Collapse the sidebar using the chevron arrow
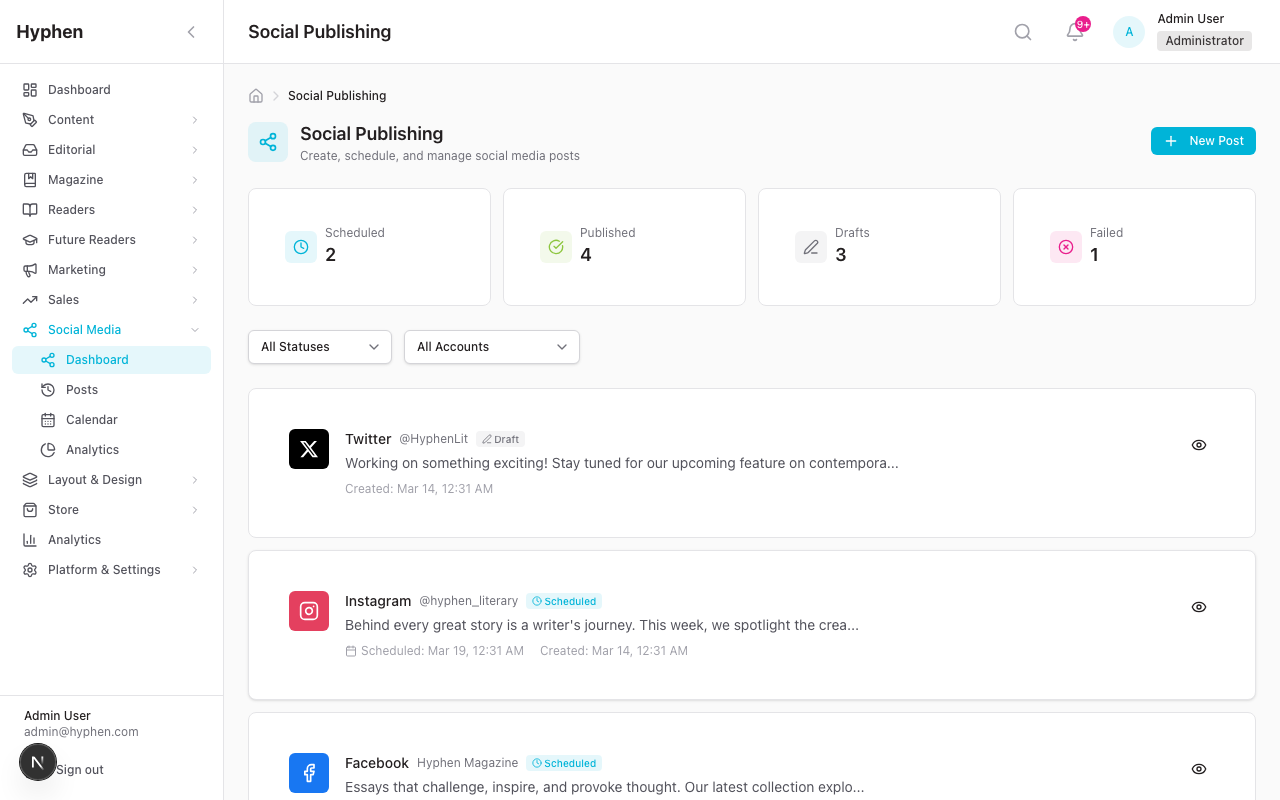This screenshot has width=1280, height=800. tap(191, 31)
